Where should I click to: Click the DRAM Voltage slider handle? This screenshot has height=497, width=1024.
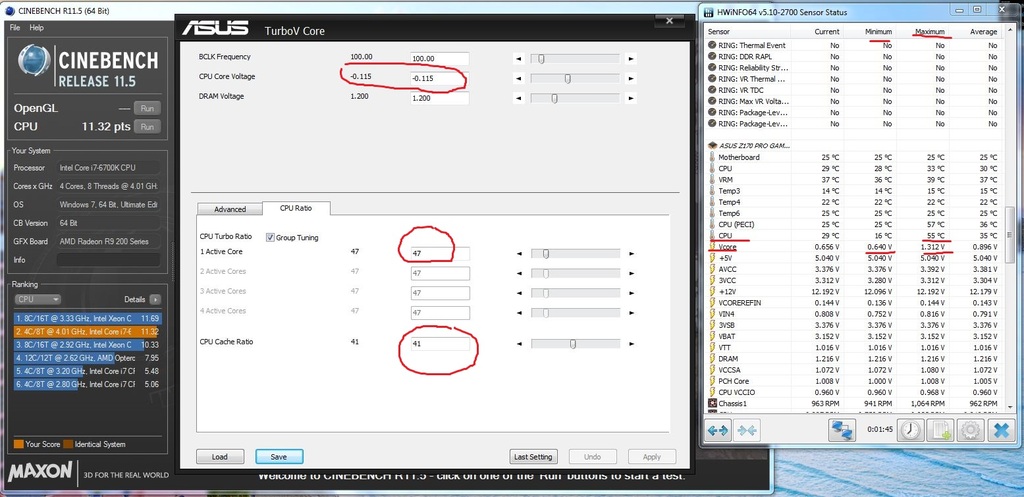click(554, 99)
